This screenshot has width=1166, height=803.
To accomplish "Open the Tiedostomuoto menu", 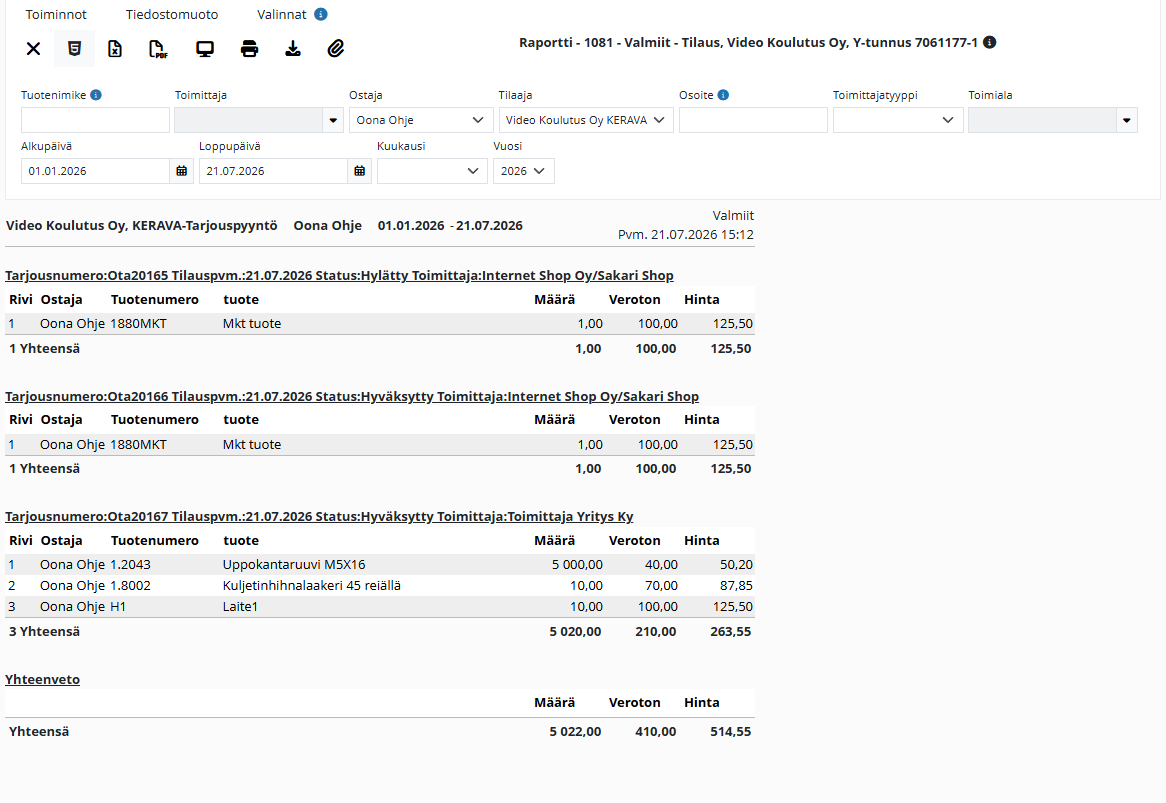I will (172, 14).
